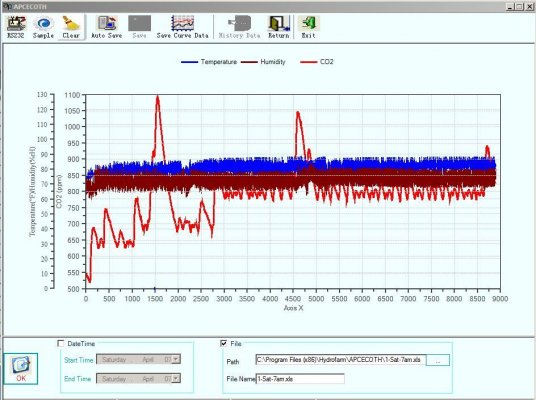Expand the Start Time date dropdown

click(176, 359)
